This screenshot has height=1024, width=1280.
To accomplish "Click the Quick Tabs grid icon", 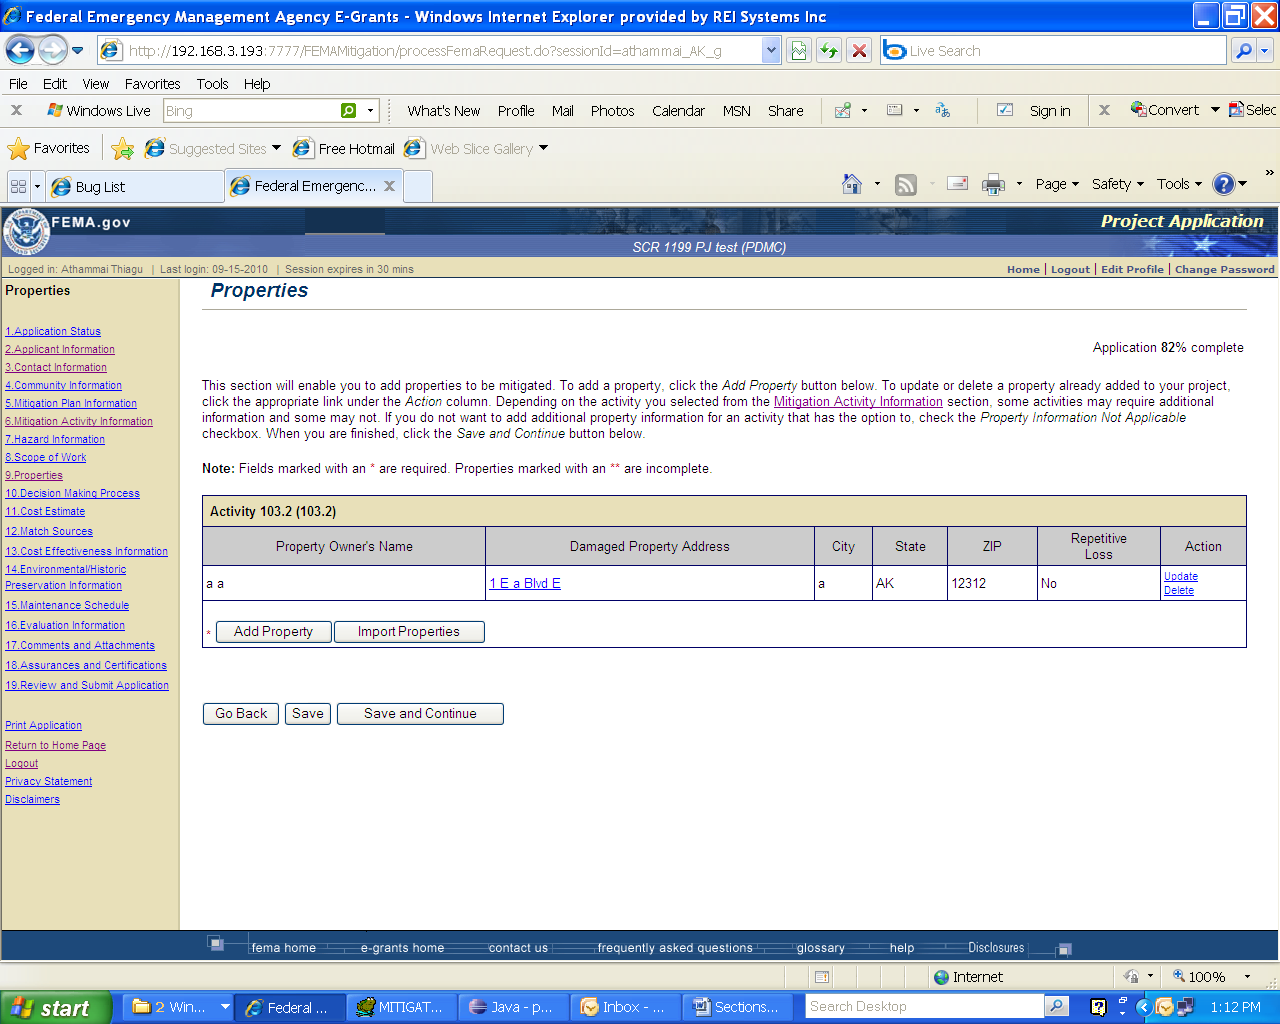I will pyautogui.click(x=18, y=186).
